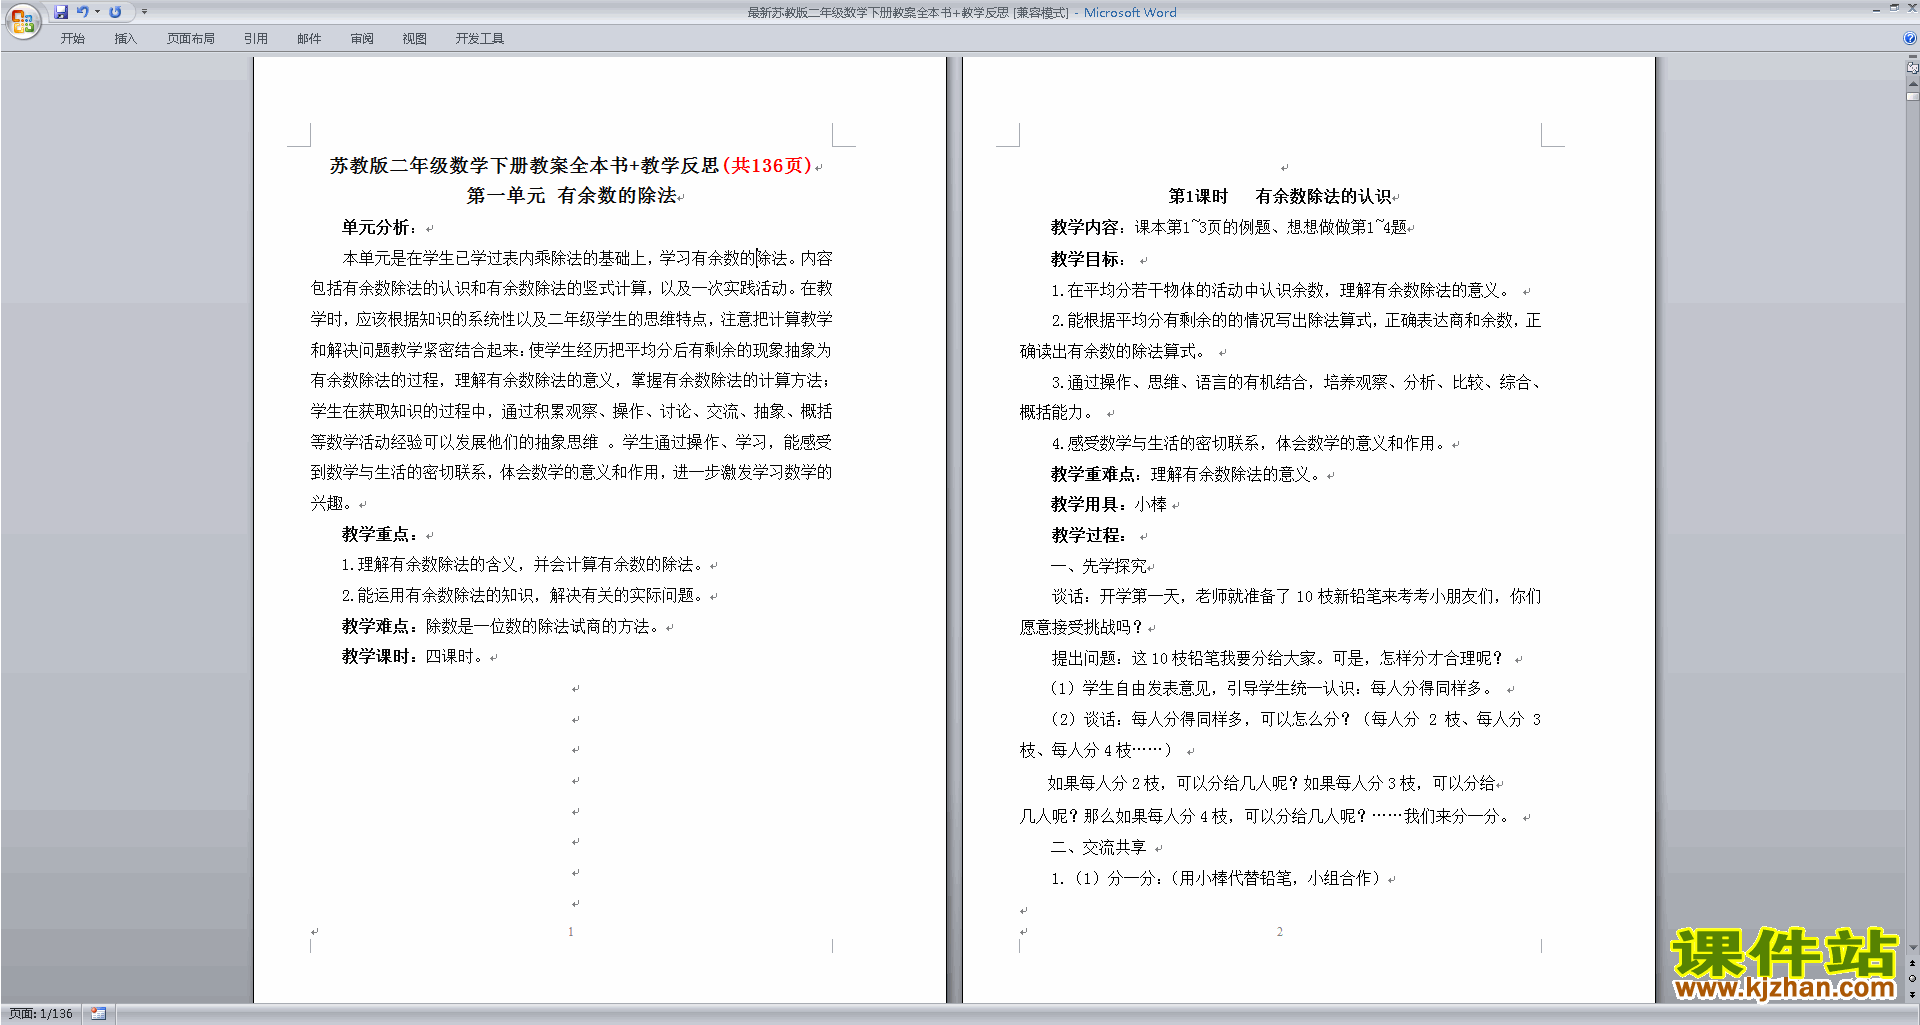Click line 1.理解有余数除法的含义
The height and width of the screenshot is (1025, 1920).
(524, 565)
